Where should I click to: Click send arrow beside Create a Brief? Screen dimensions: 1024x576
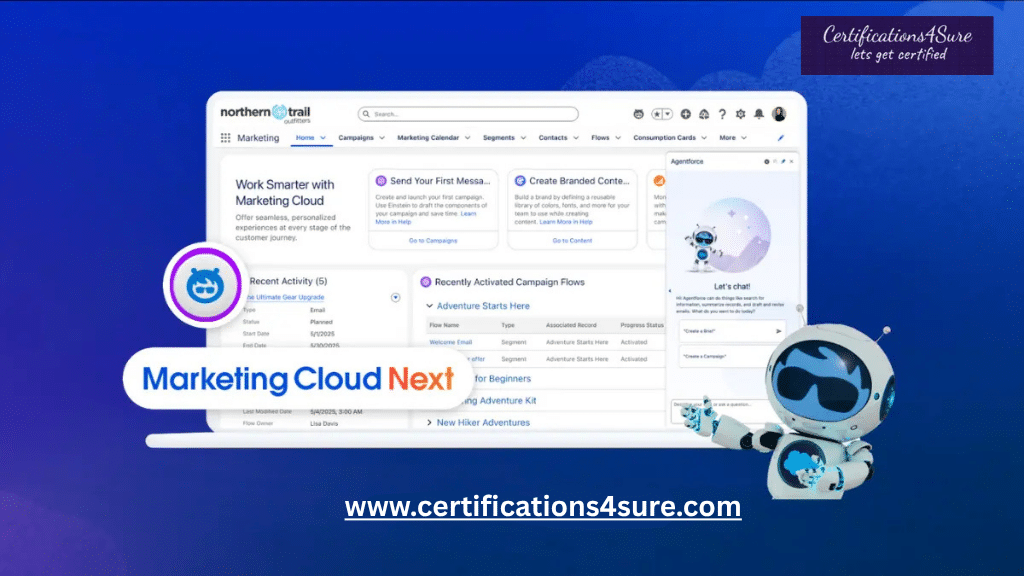pyautogui.click(x=778, y=331)
